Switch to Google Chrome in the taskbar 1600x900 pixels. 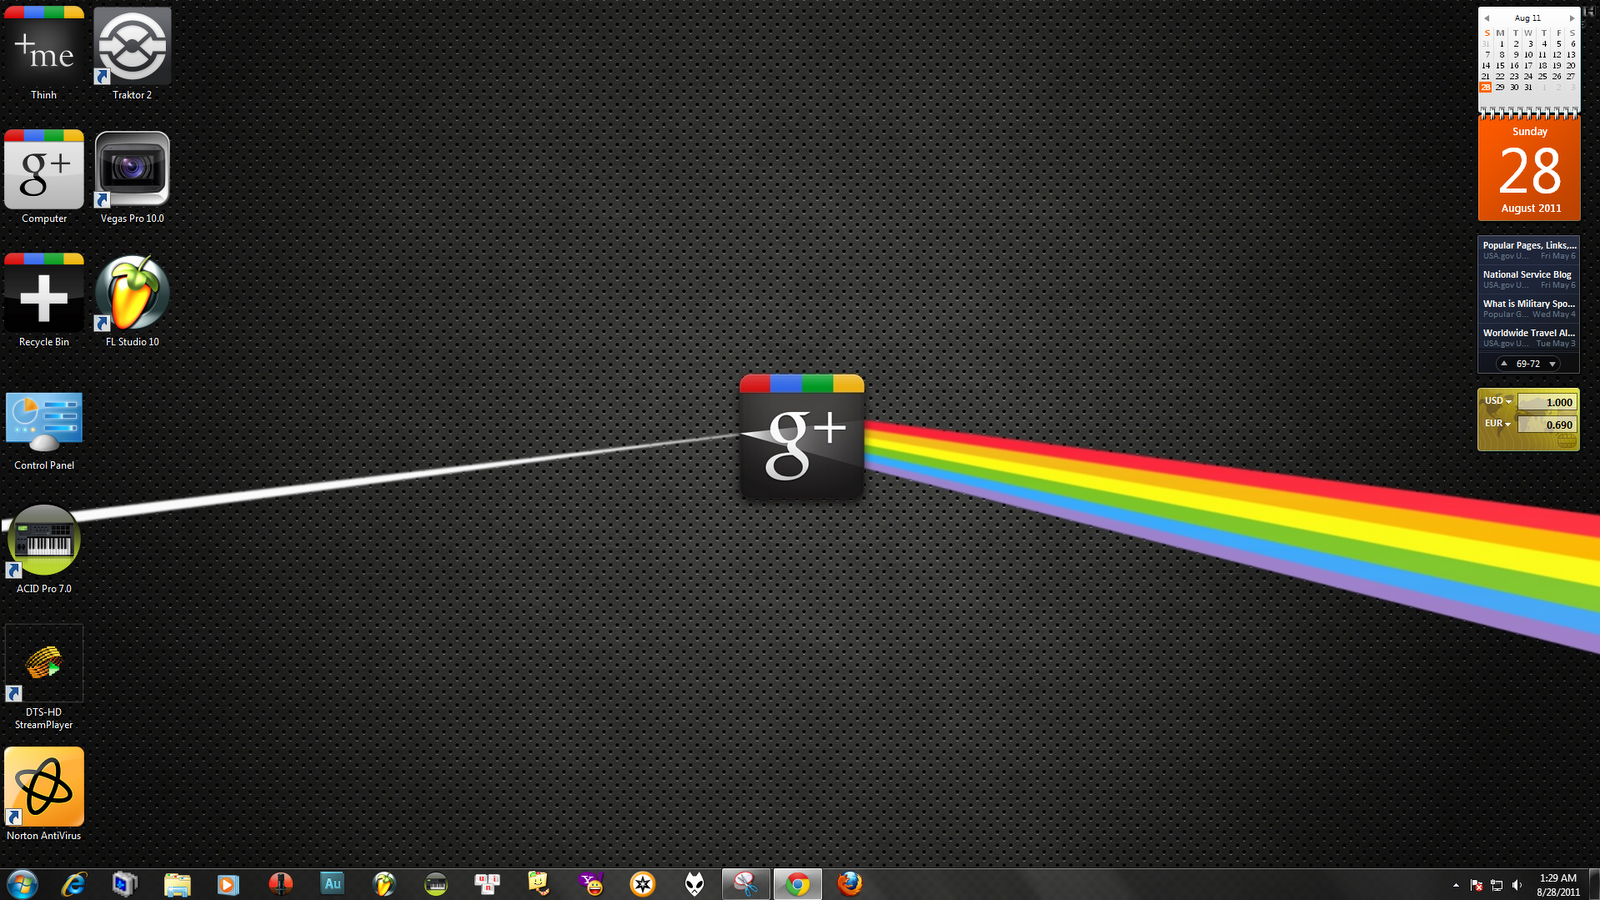pos(797,884)
